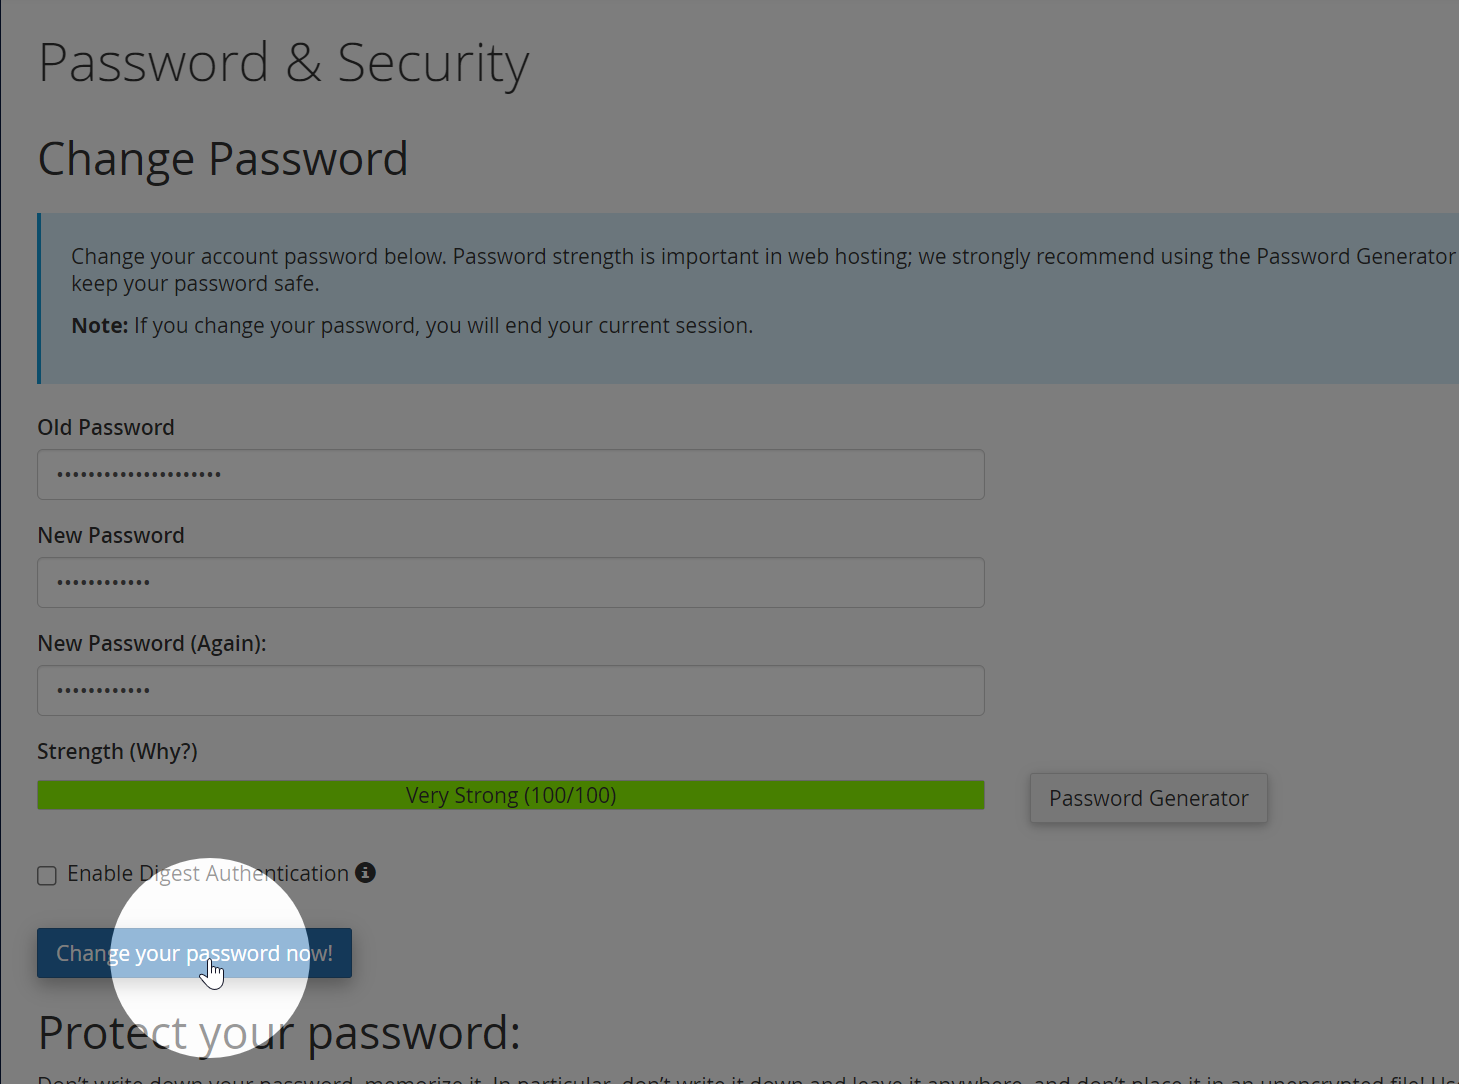Select the New Password (Again) field
This screenshot has height=1084, width=1459.
point(511,691)
